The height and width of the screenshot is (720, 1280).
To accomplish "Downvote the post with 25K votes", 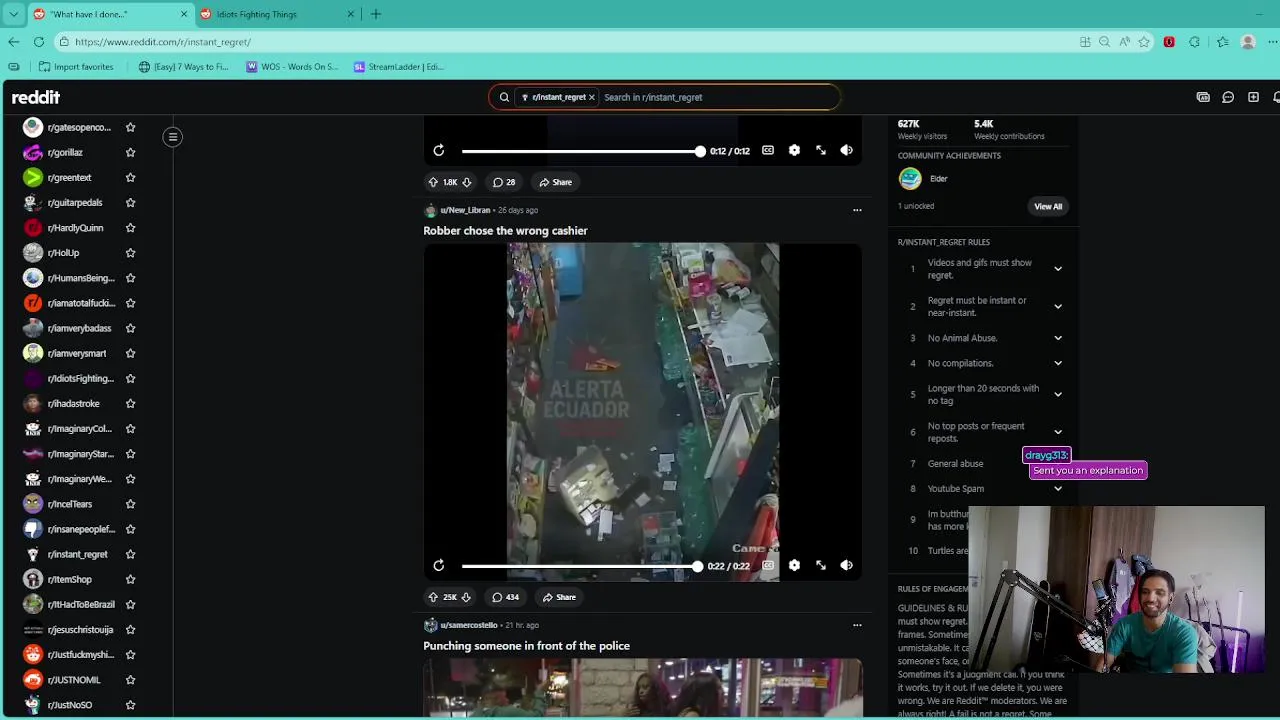I will 466,597.
